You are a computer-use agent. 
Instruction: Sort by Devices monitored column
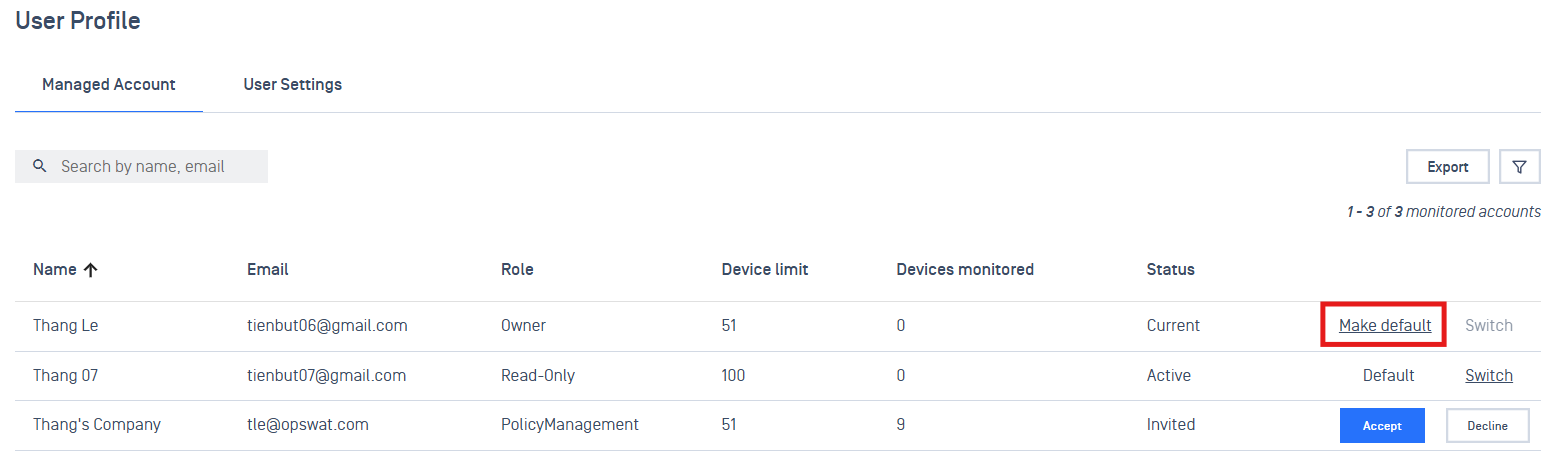964,270
